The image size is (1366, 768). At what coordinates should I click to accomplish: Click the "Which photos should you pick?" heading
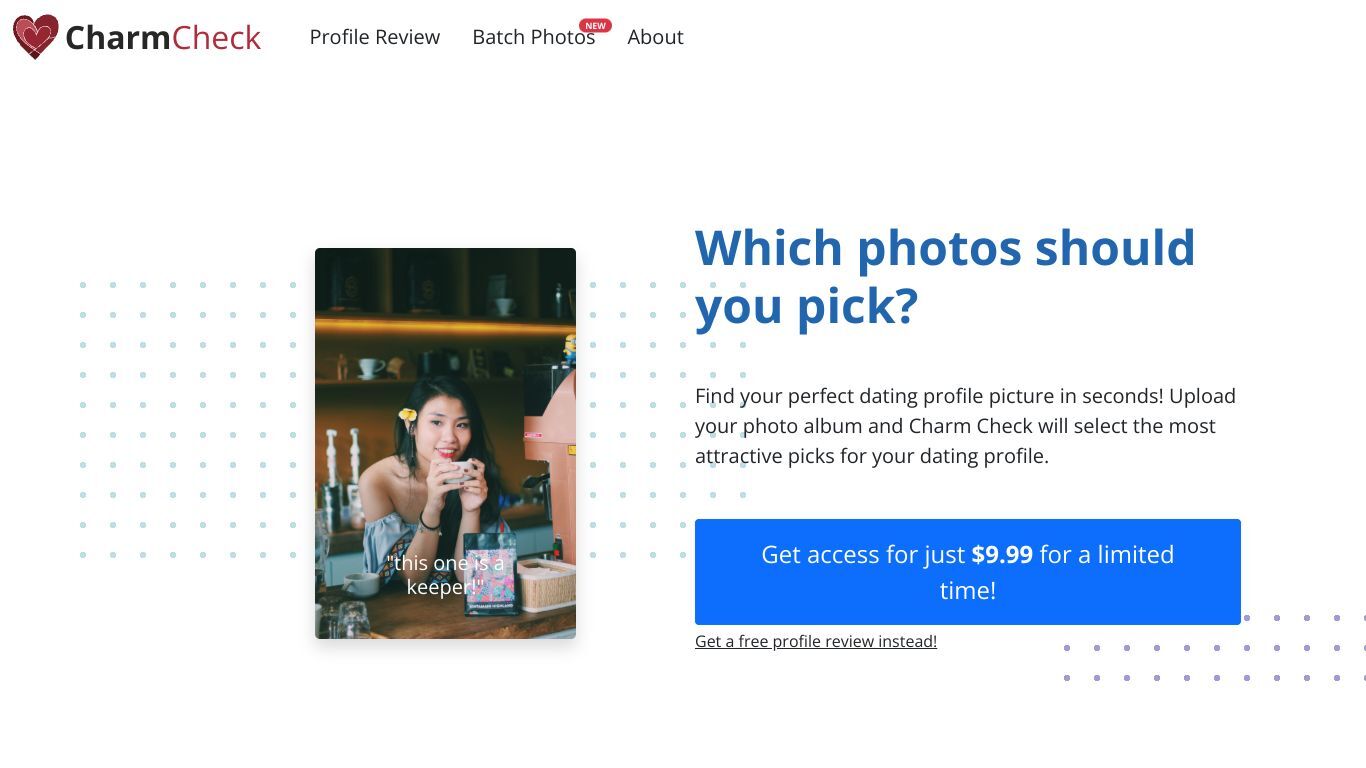point(945,276)
